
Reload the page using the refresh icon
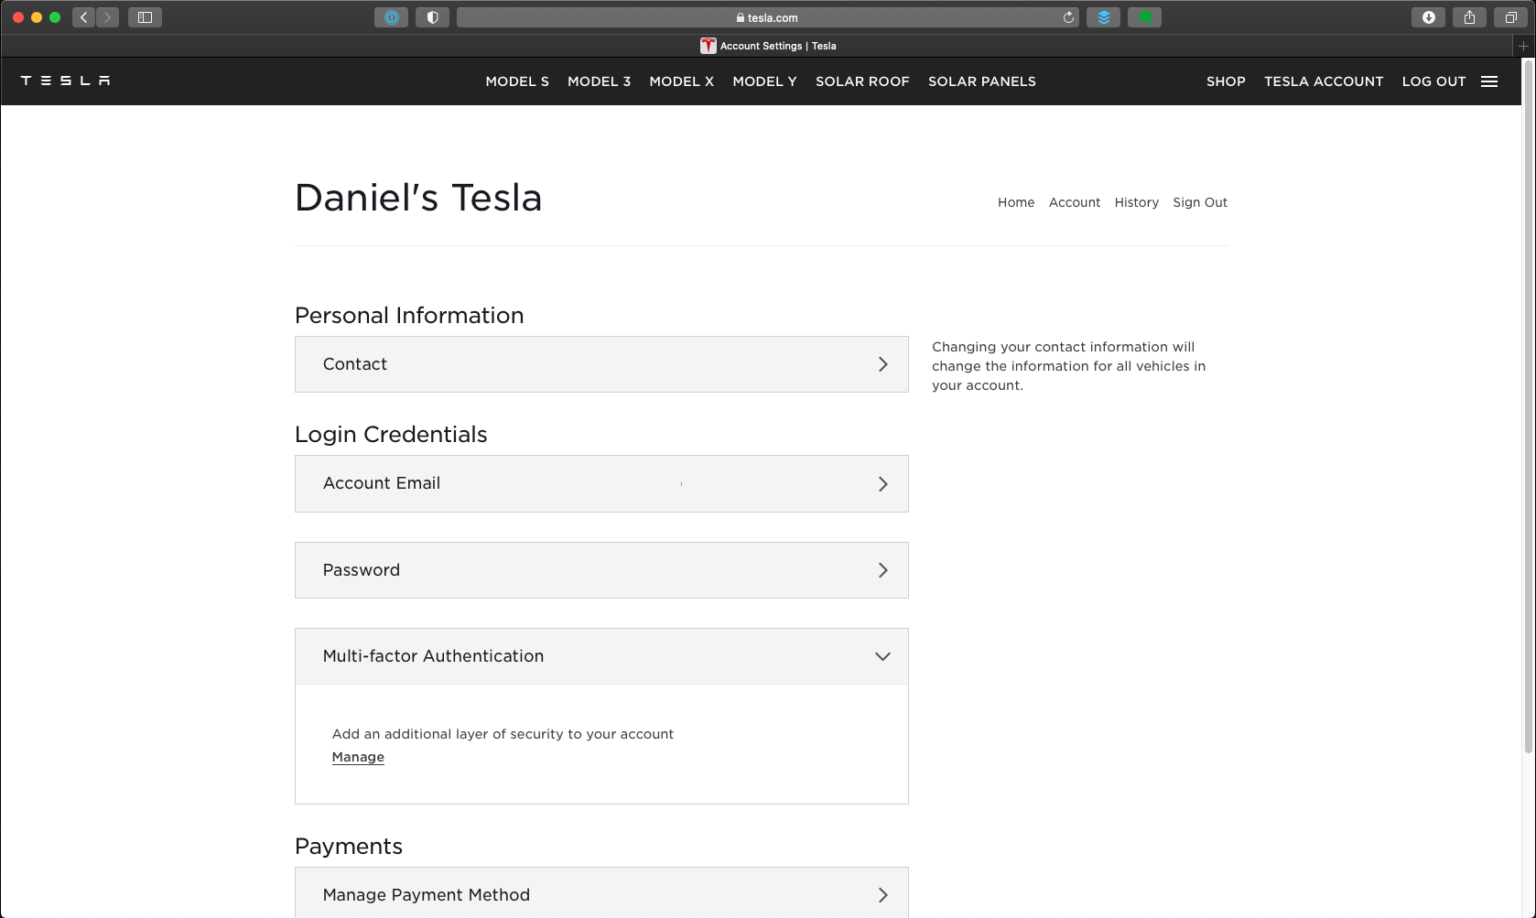[x=1067, y=17]
